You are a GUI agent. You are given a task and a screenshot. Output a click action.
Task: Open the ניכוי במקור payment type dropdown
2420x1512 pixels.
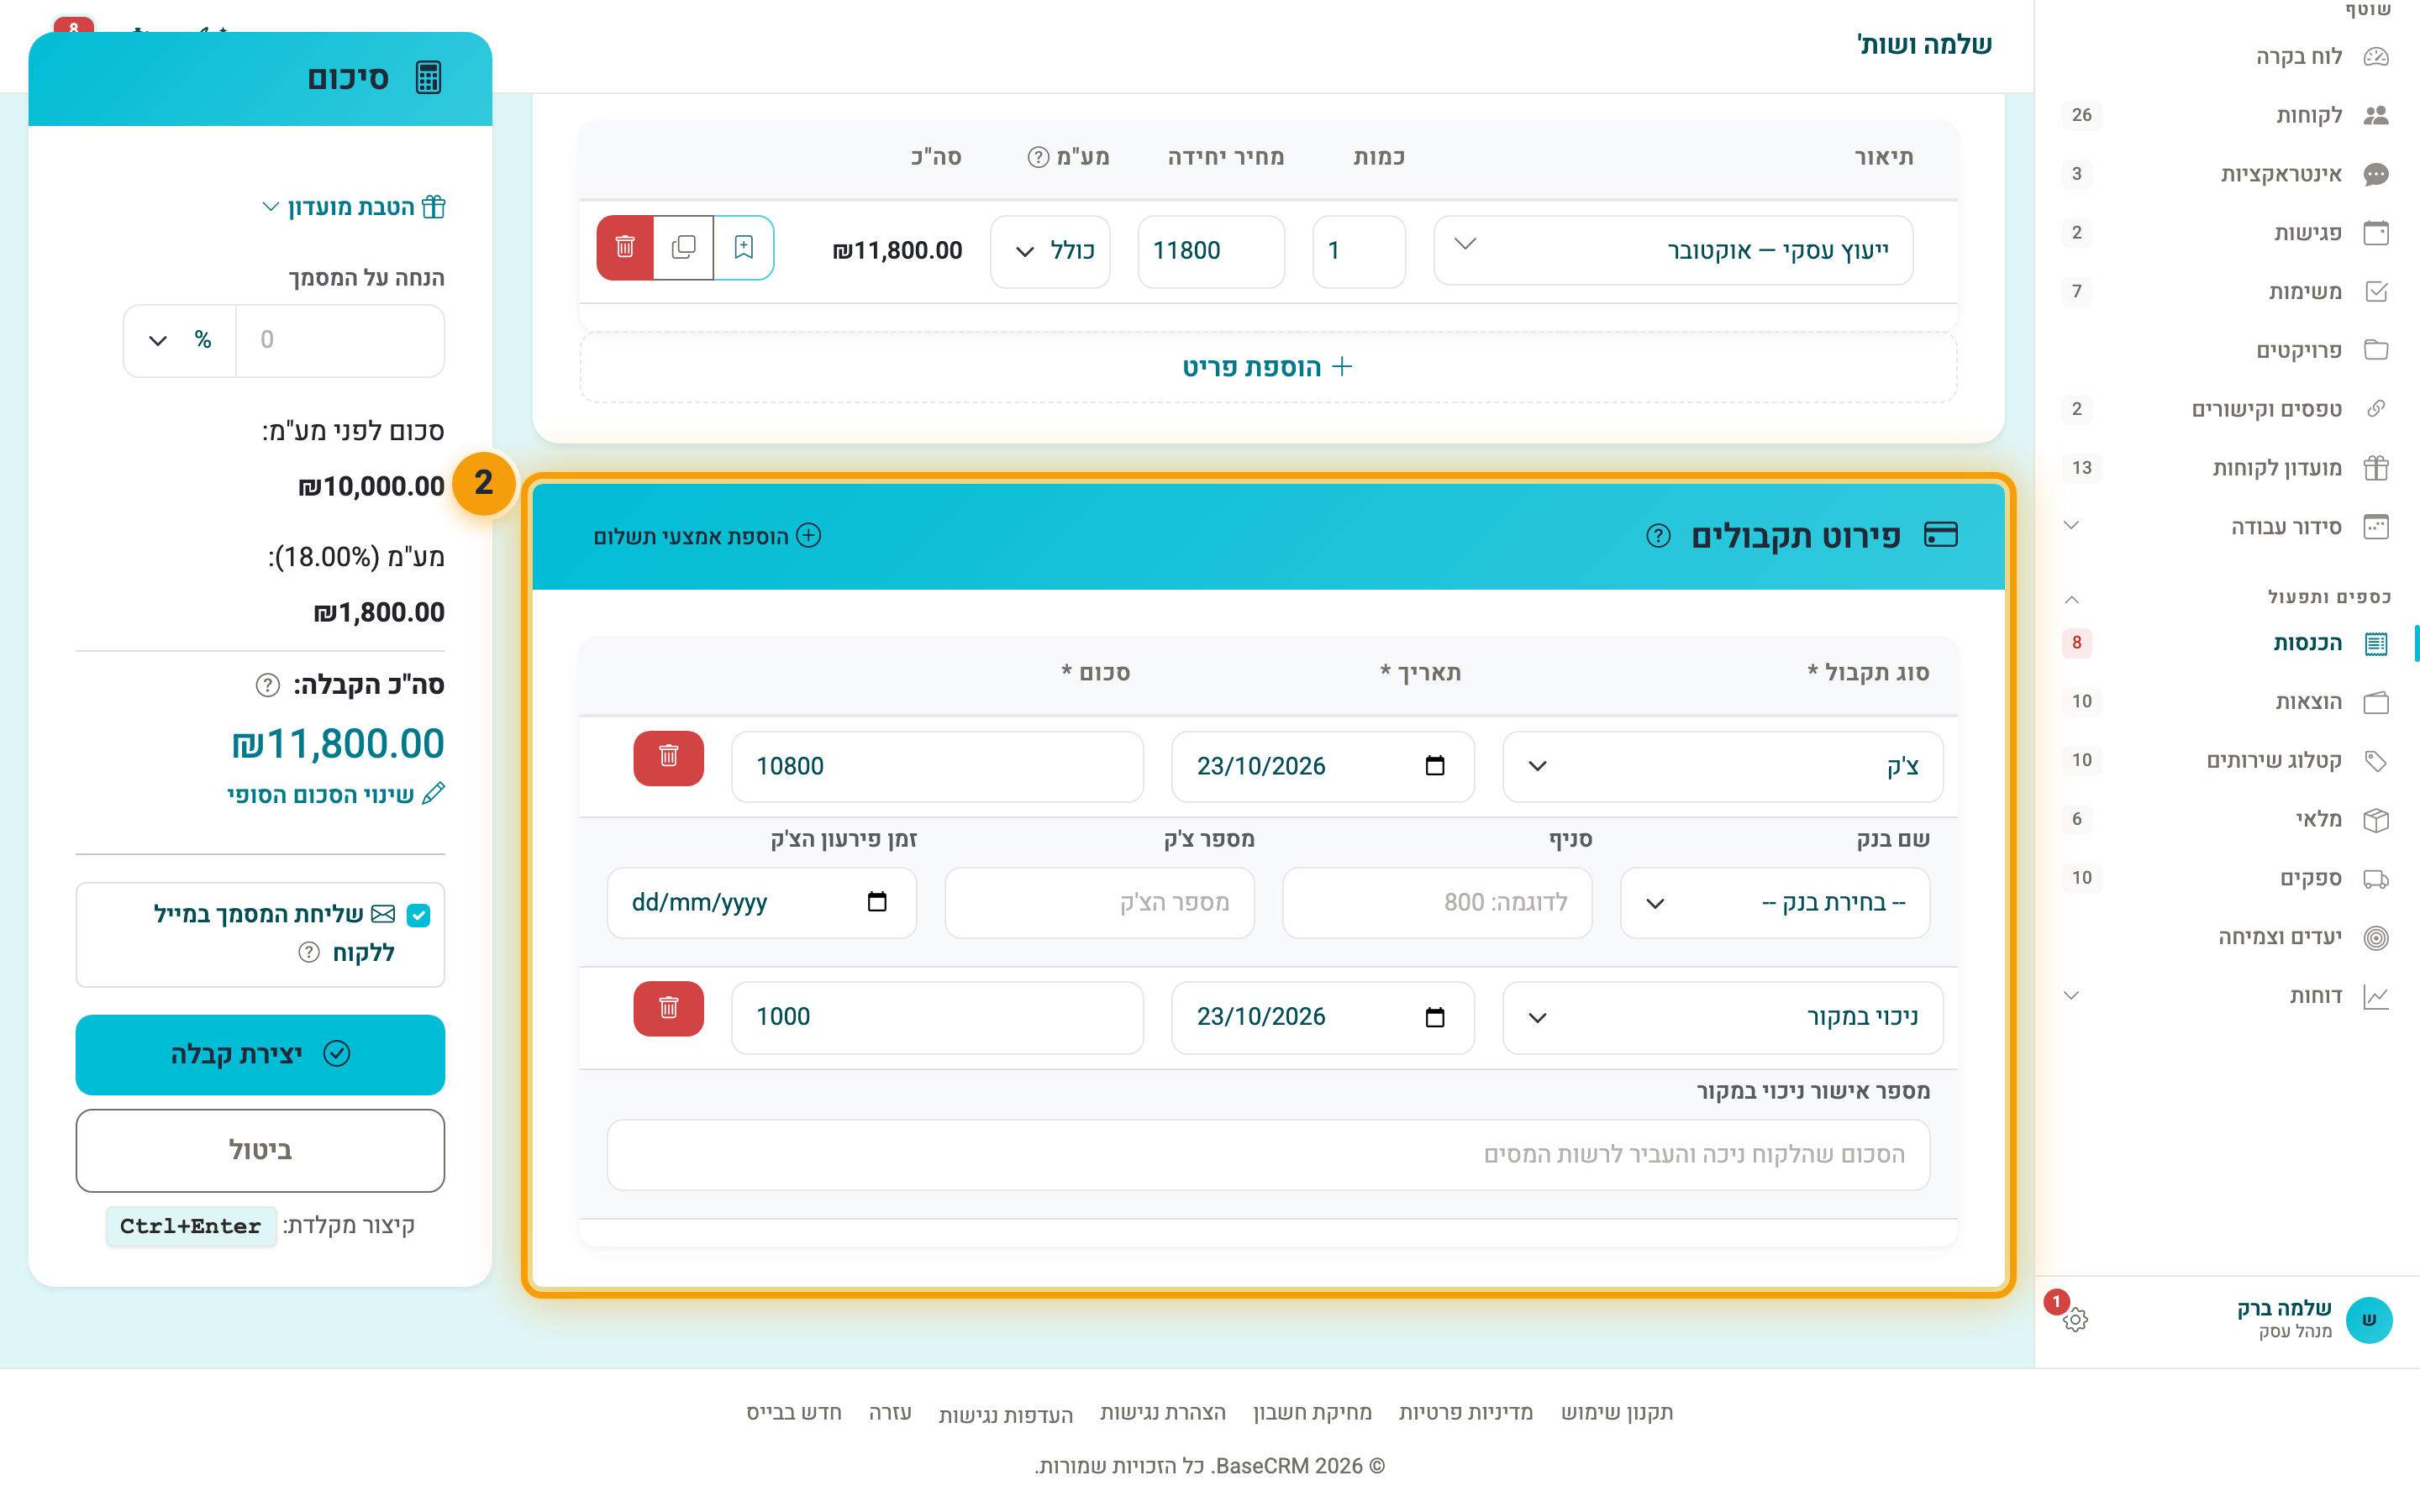tap(1722, 1017)
